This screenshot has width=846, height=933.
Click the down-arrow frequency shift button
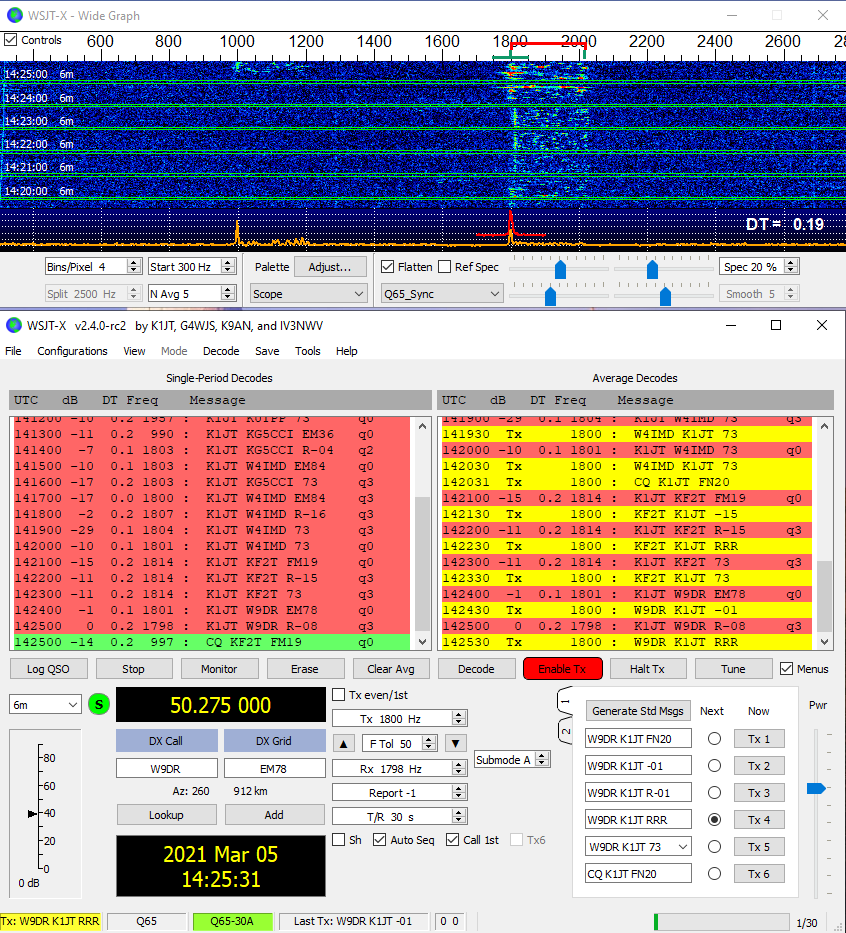(x=456, y=743)
